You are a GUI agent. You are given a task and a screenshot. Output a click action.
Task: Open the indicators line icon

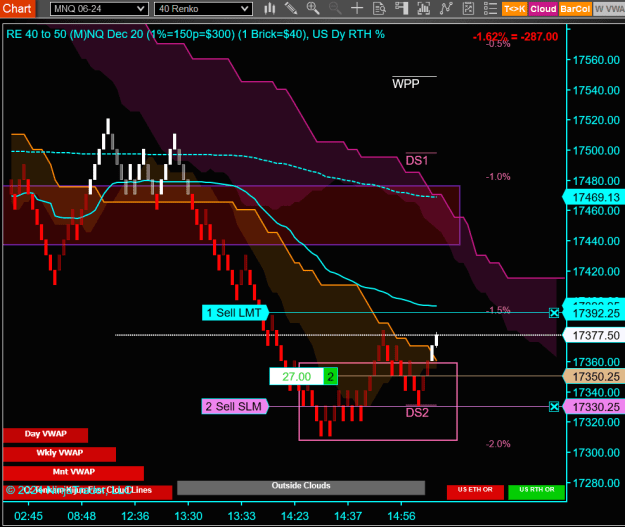click(446, 8)
